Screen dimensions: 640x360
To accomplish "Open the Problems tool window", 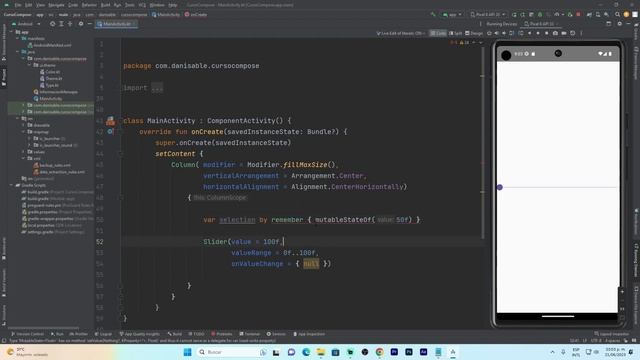I will [221, 334].
